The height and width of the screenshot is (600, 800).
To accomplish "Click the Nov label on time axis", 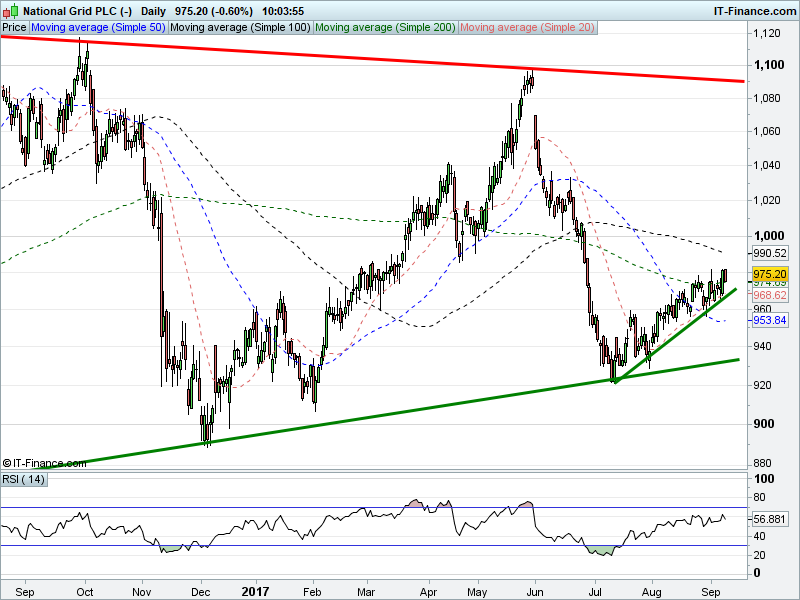I will tap(141, 592).
